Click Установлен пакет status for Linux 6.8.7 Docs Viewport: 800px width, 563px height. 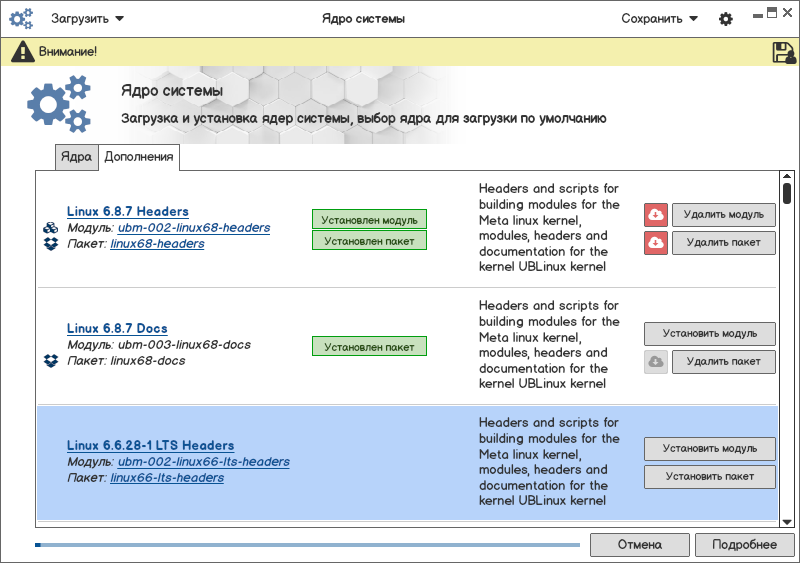point(369,347)
